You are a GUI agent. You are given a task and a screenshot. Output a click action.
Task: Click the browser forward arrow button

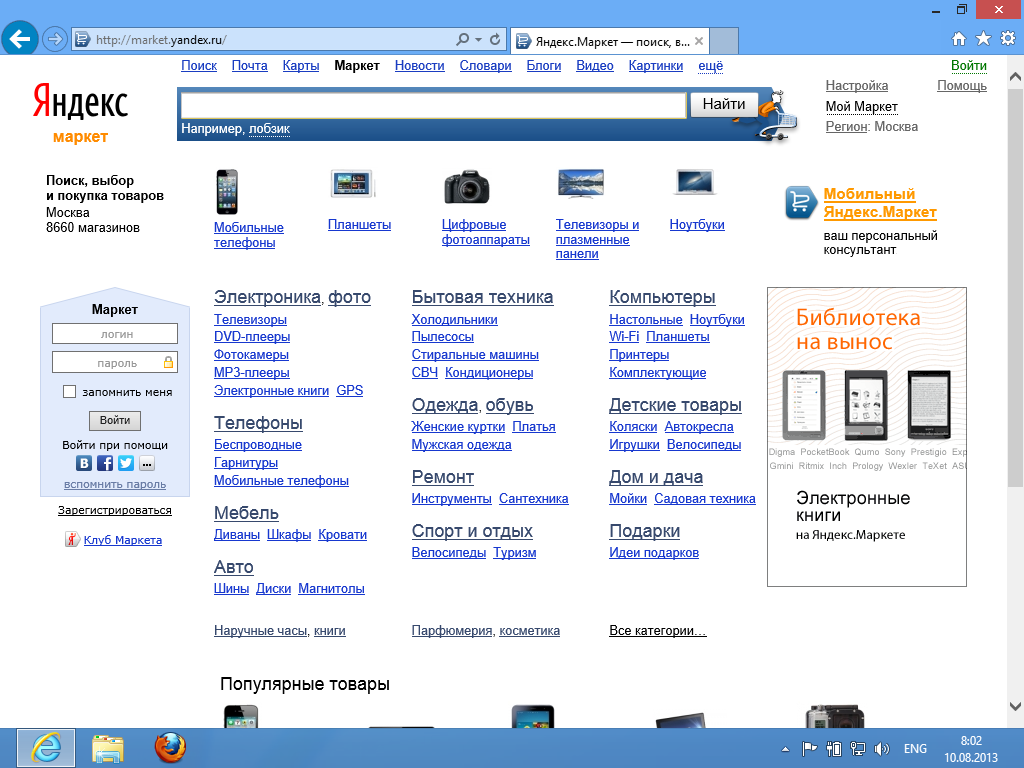click(x=55, y=39)
